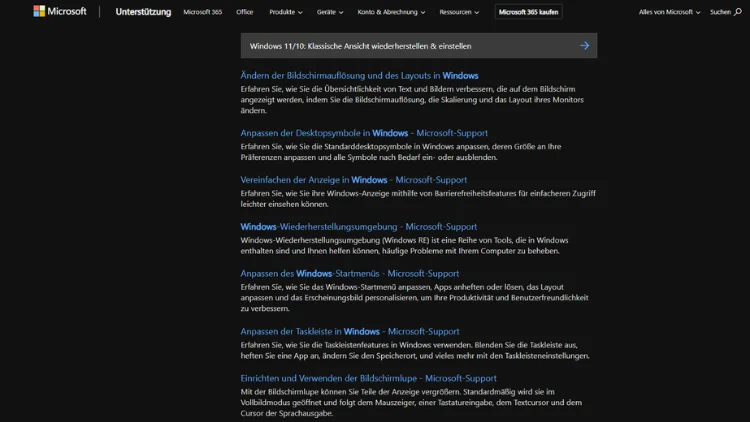Click the text 'Präferenzen anpassen und alle Symbole'

(x=310, y=157)
